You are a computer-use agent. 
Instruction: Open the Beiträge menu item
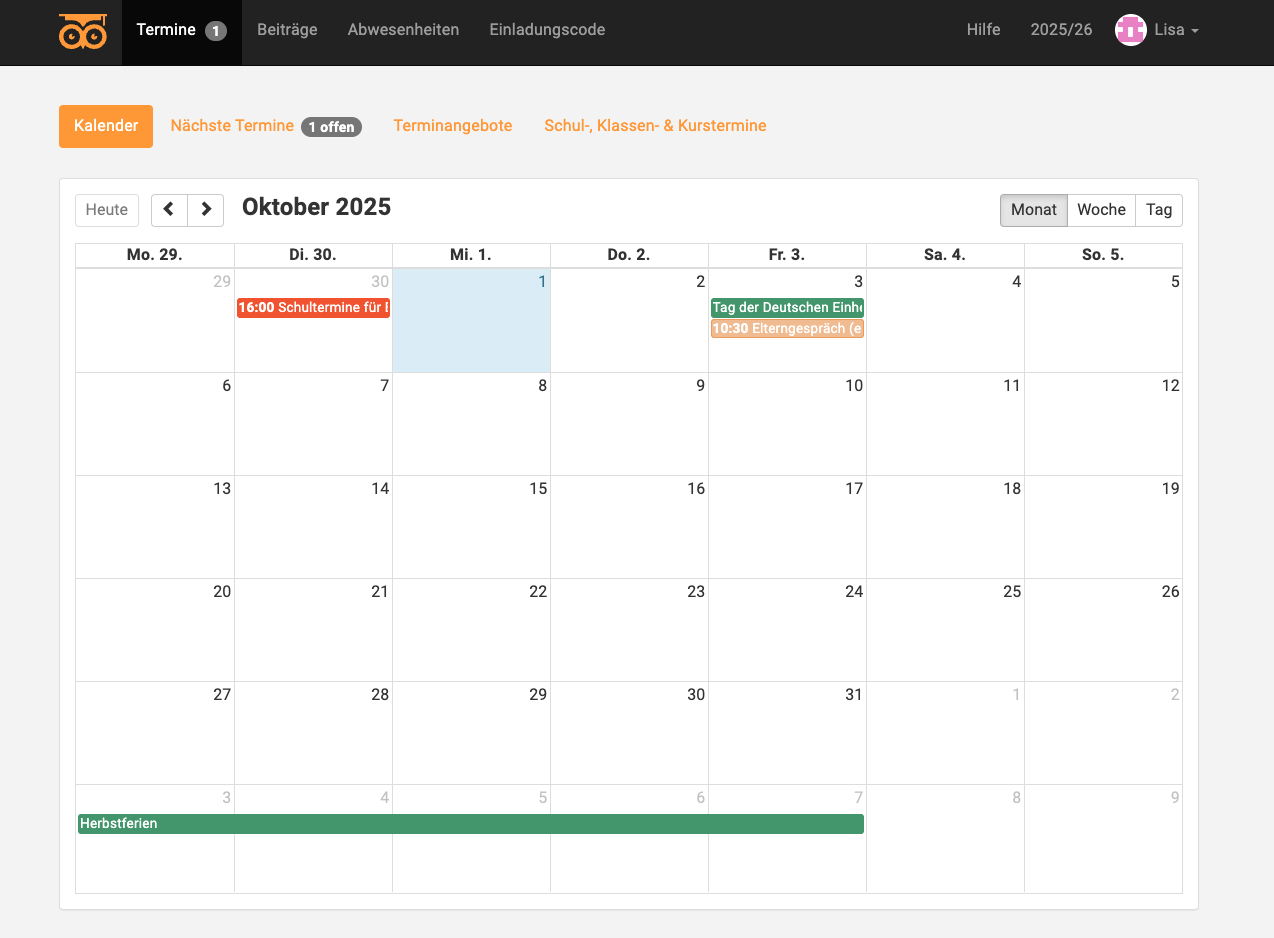click(x=287, y=30)
